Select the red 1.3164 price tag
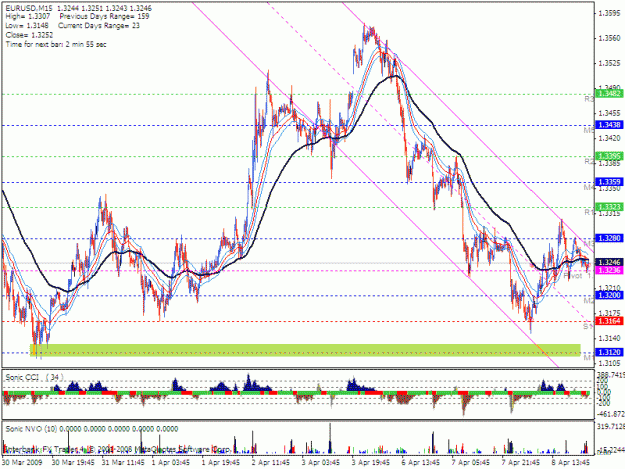625x469 pixels. point(609,321)
